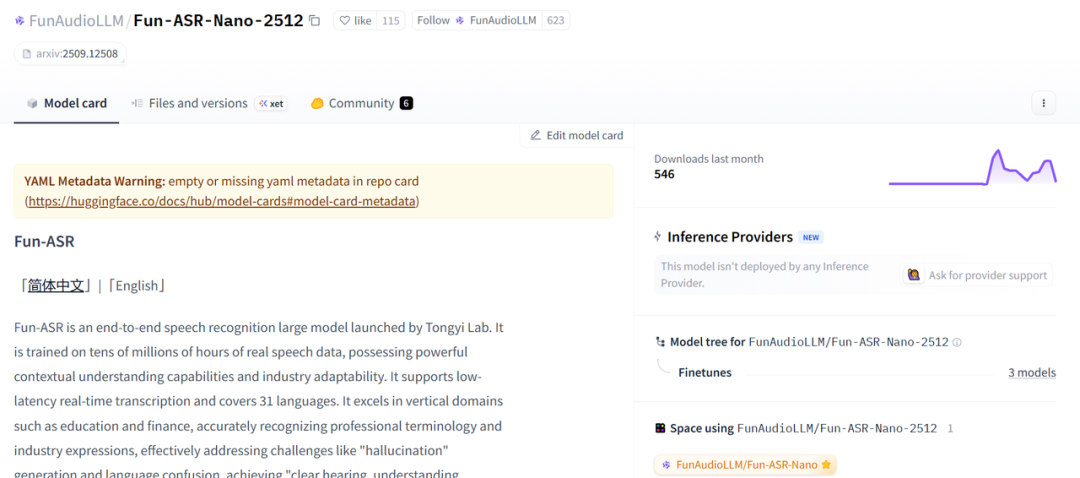Copy the model name with the copy icon

(315, 20)
